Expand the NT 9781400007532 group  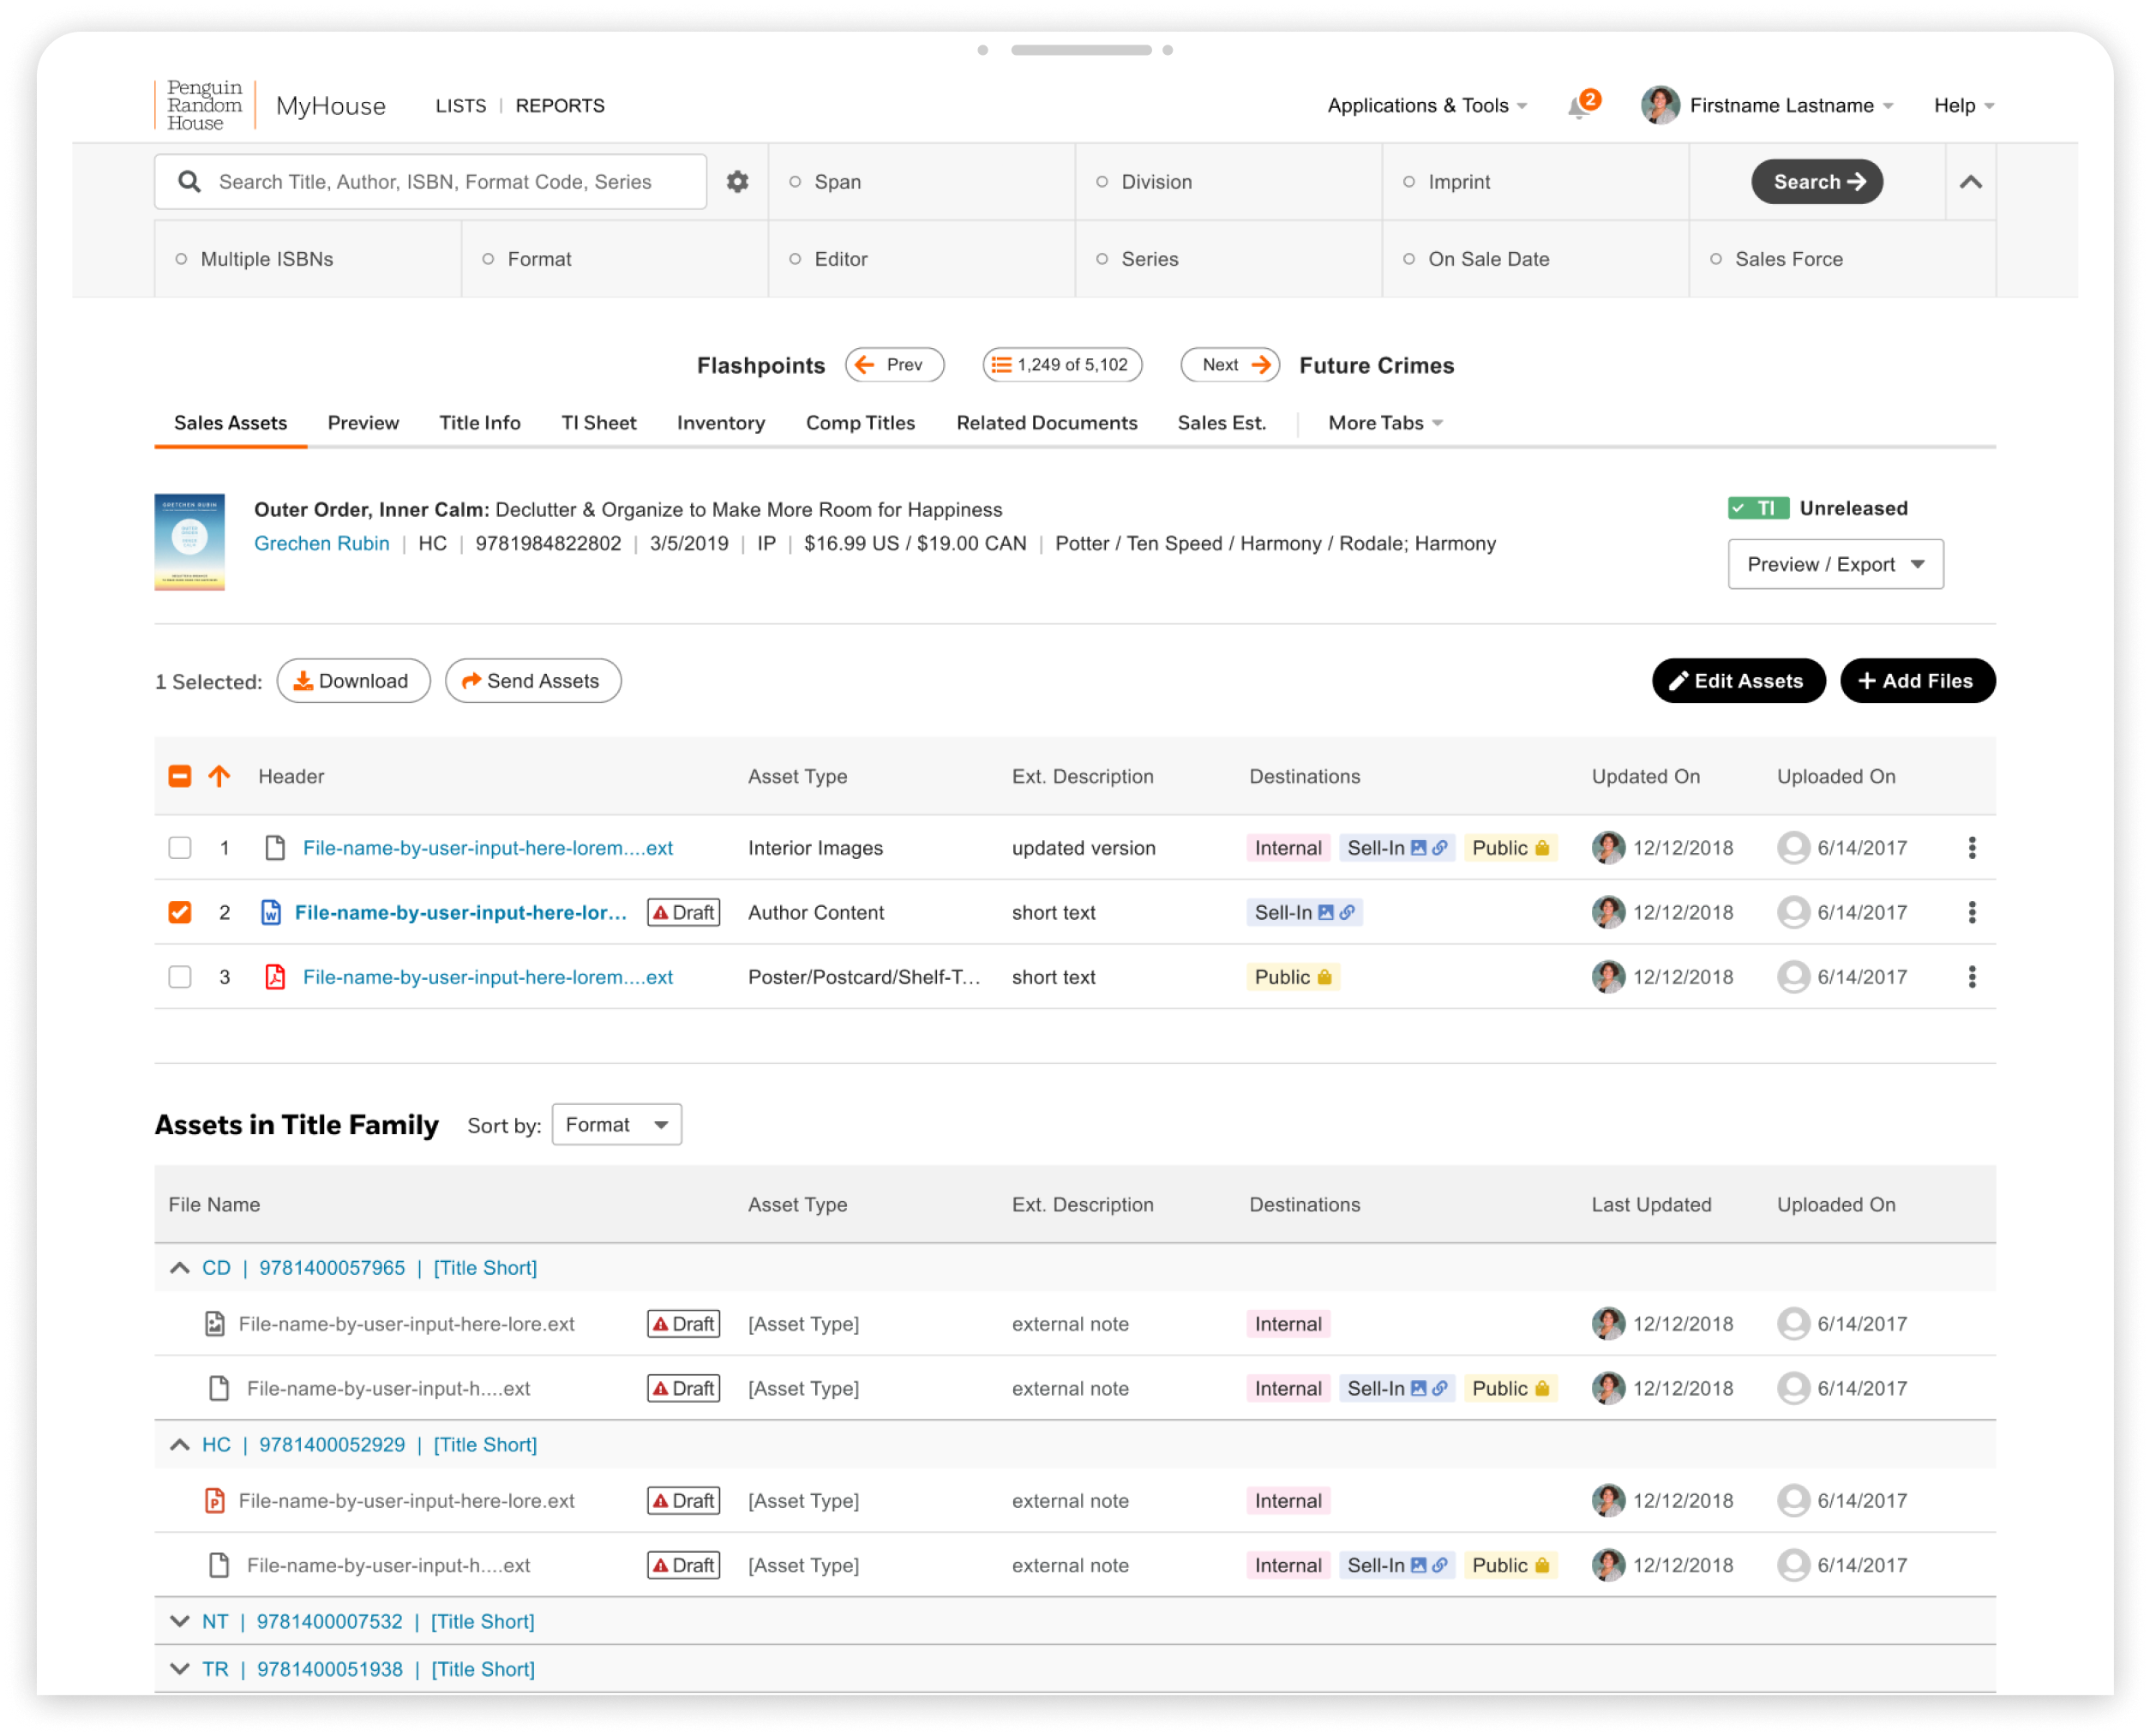click(180, 1621)
